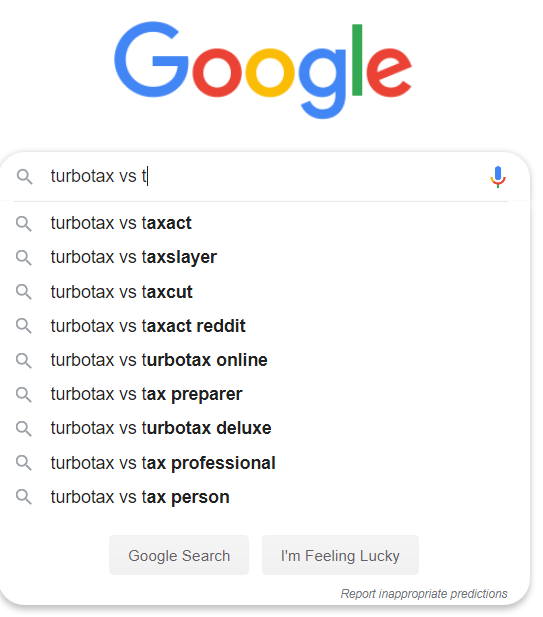Click the magnifier icon beside 'turbotax vs tax person'

(24, 497)
